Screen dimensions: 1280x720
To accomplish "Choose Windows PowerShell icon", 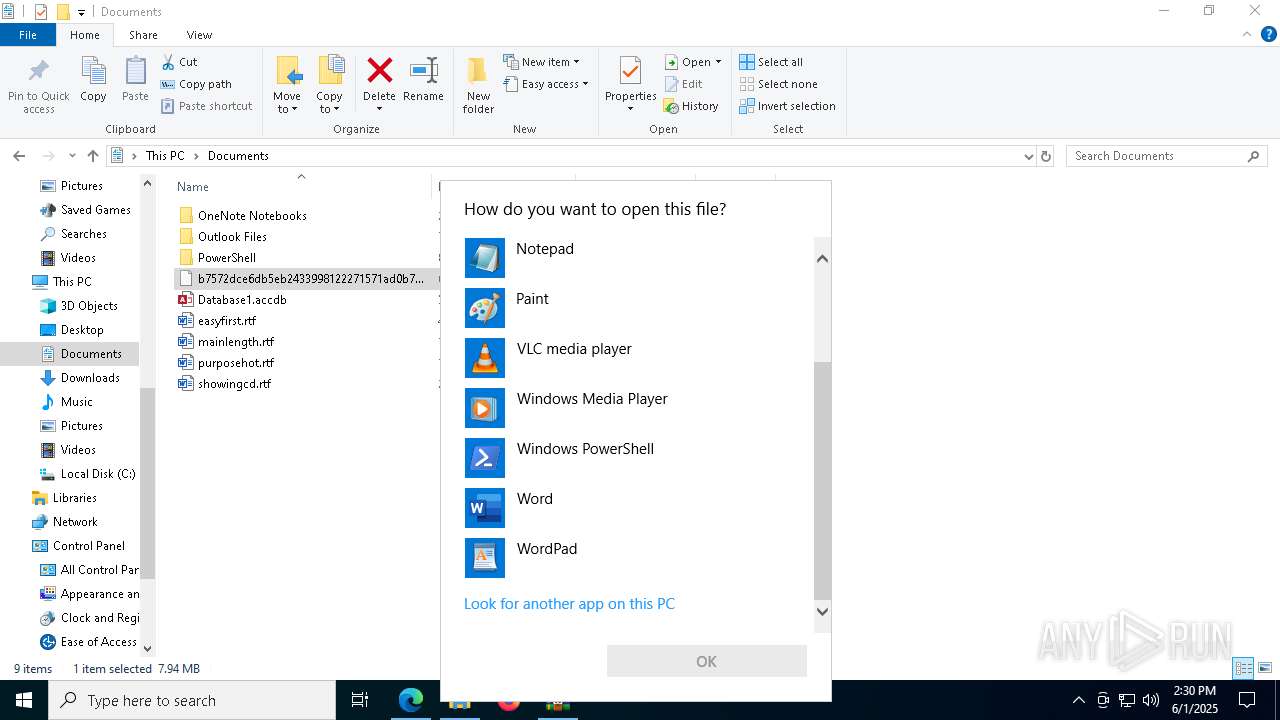I will [x=485, y=458].
